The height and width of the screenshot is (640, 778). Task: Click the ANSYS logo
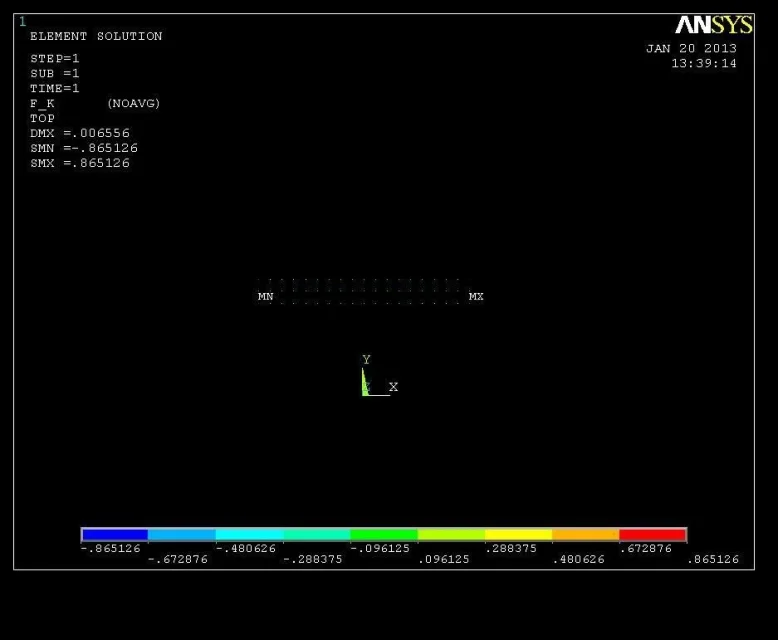pos(713,24)
